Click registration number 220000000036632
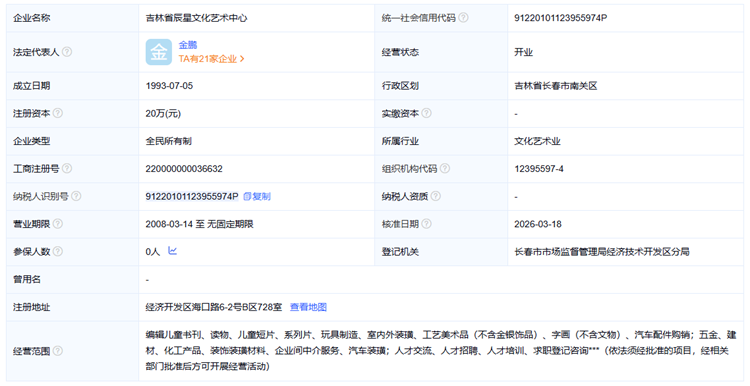 coord(184,168)
